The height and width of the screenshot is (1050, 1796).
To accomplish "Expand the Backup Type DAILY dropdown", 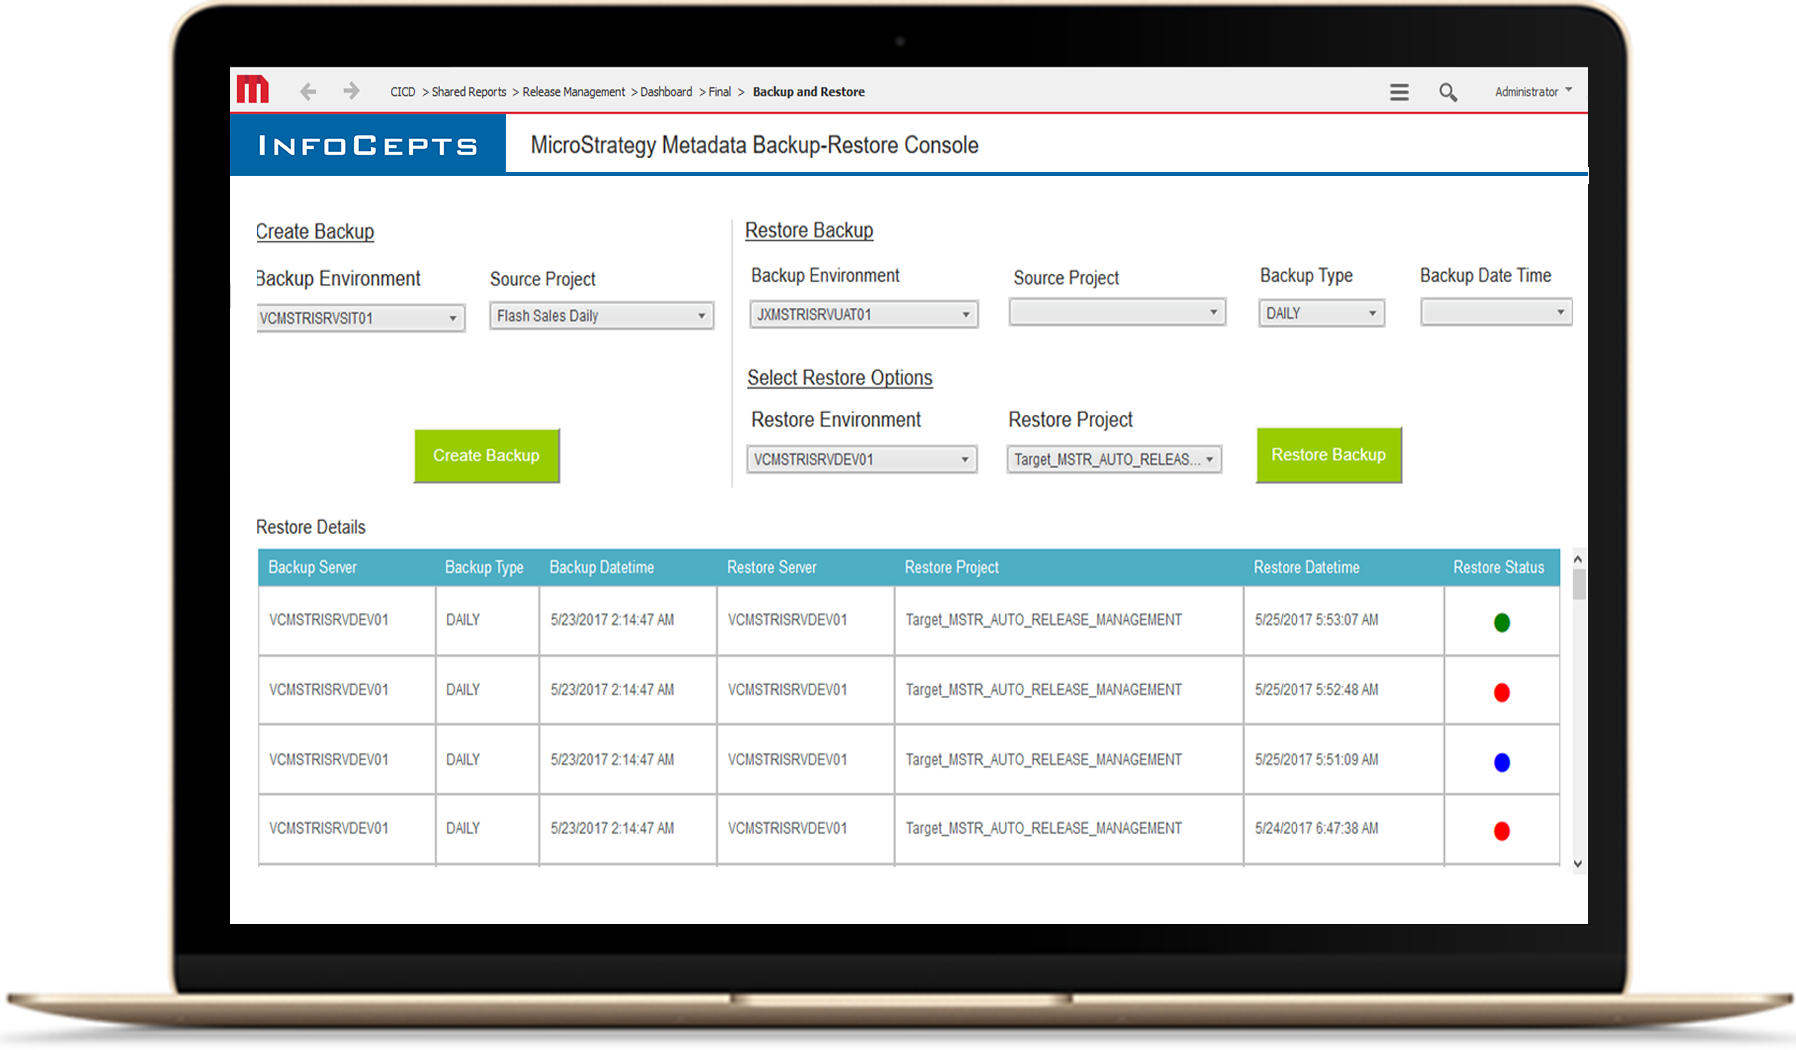I will [x=1321, y=313].
